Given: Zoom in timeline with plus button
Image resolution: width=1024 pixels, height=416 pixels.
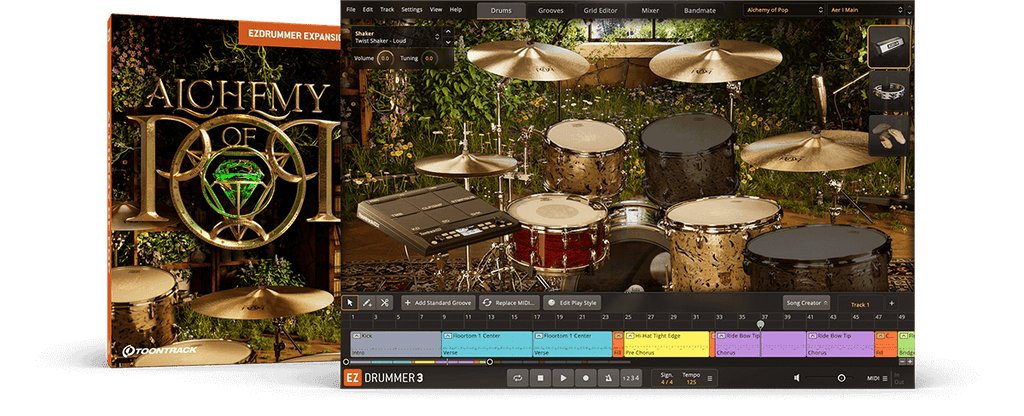Looking at the screenshot, I should click(910, 361).
